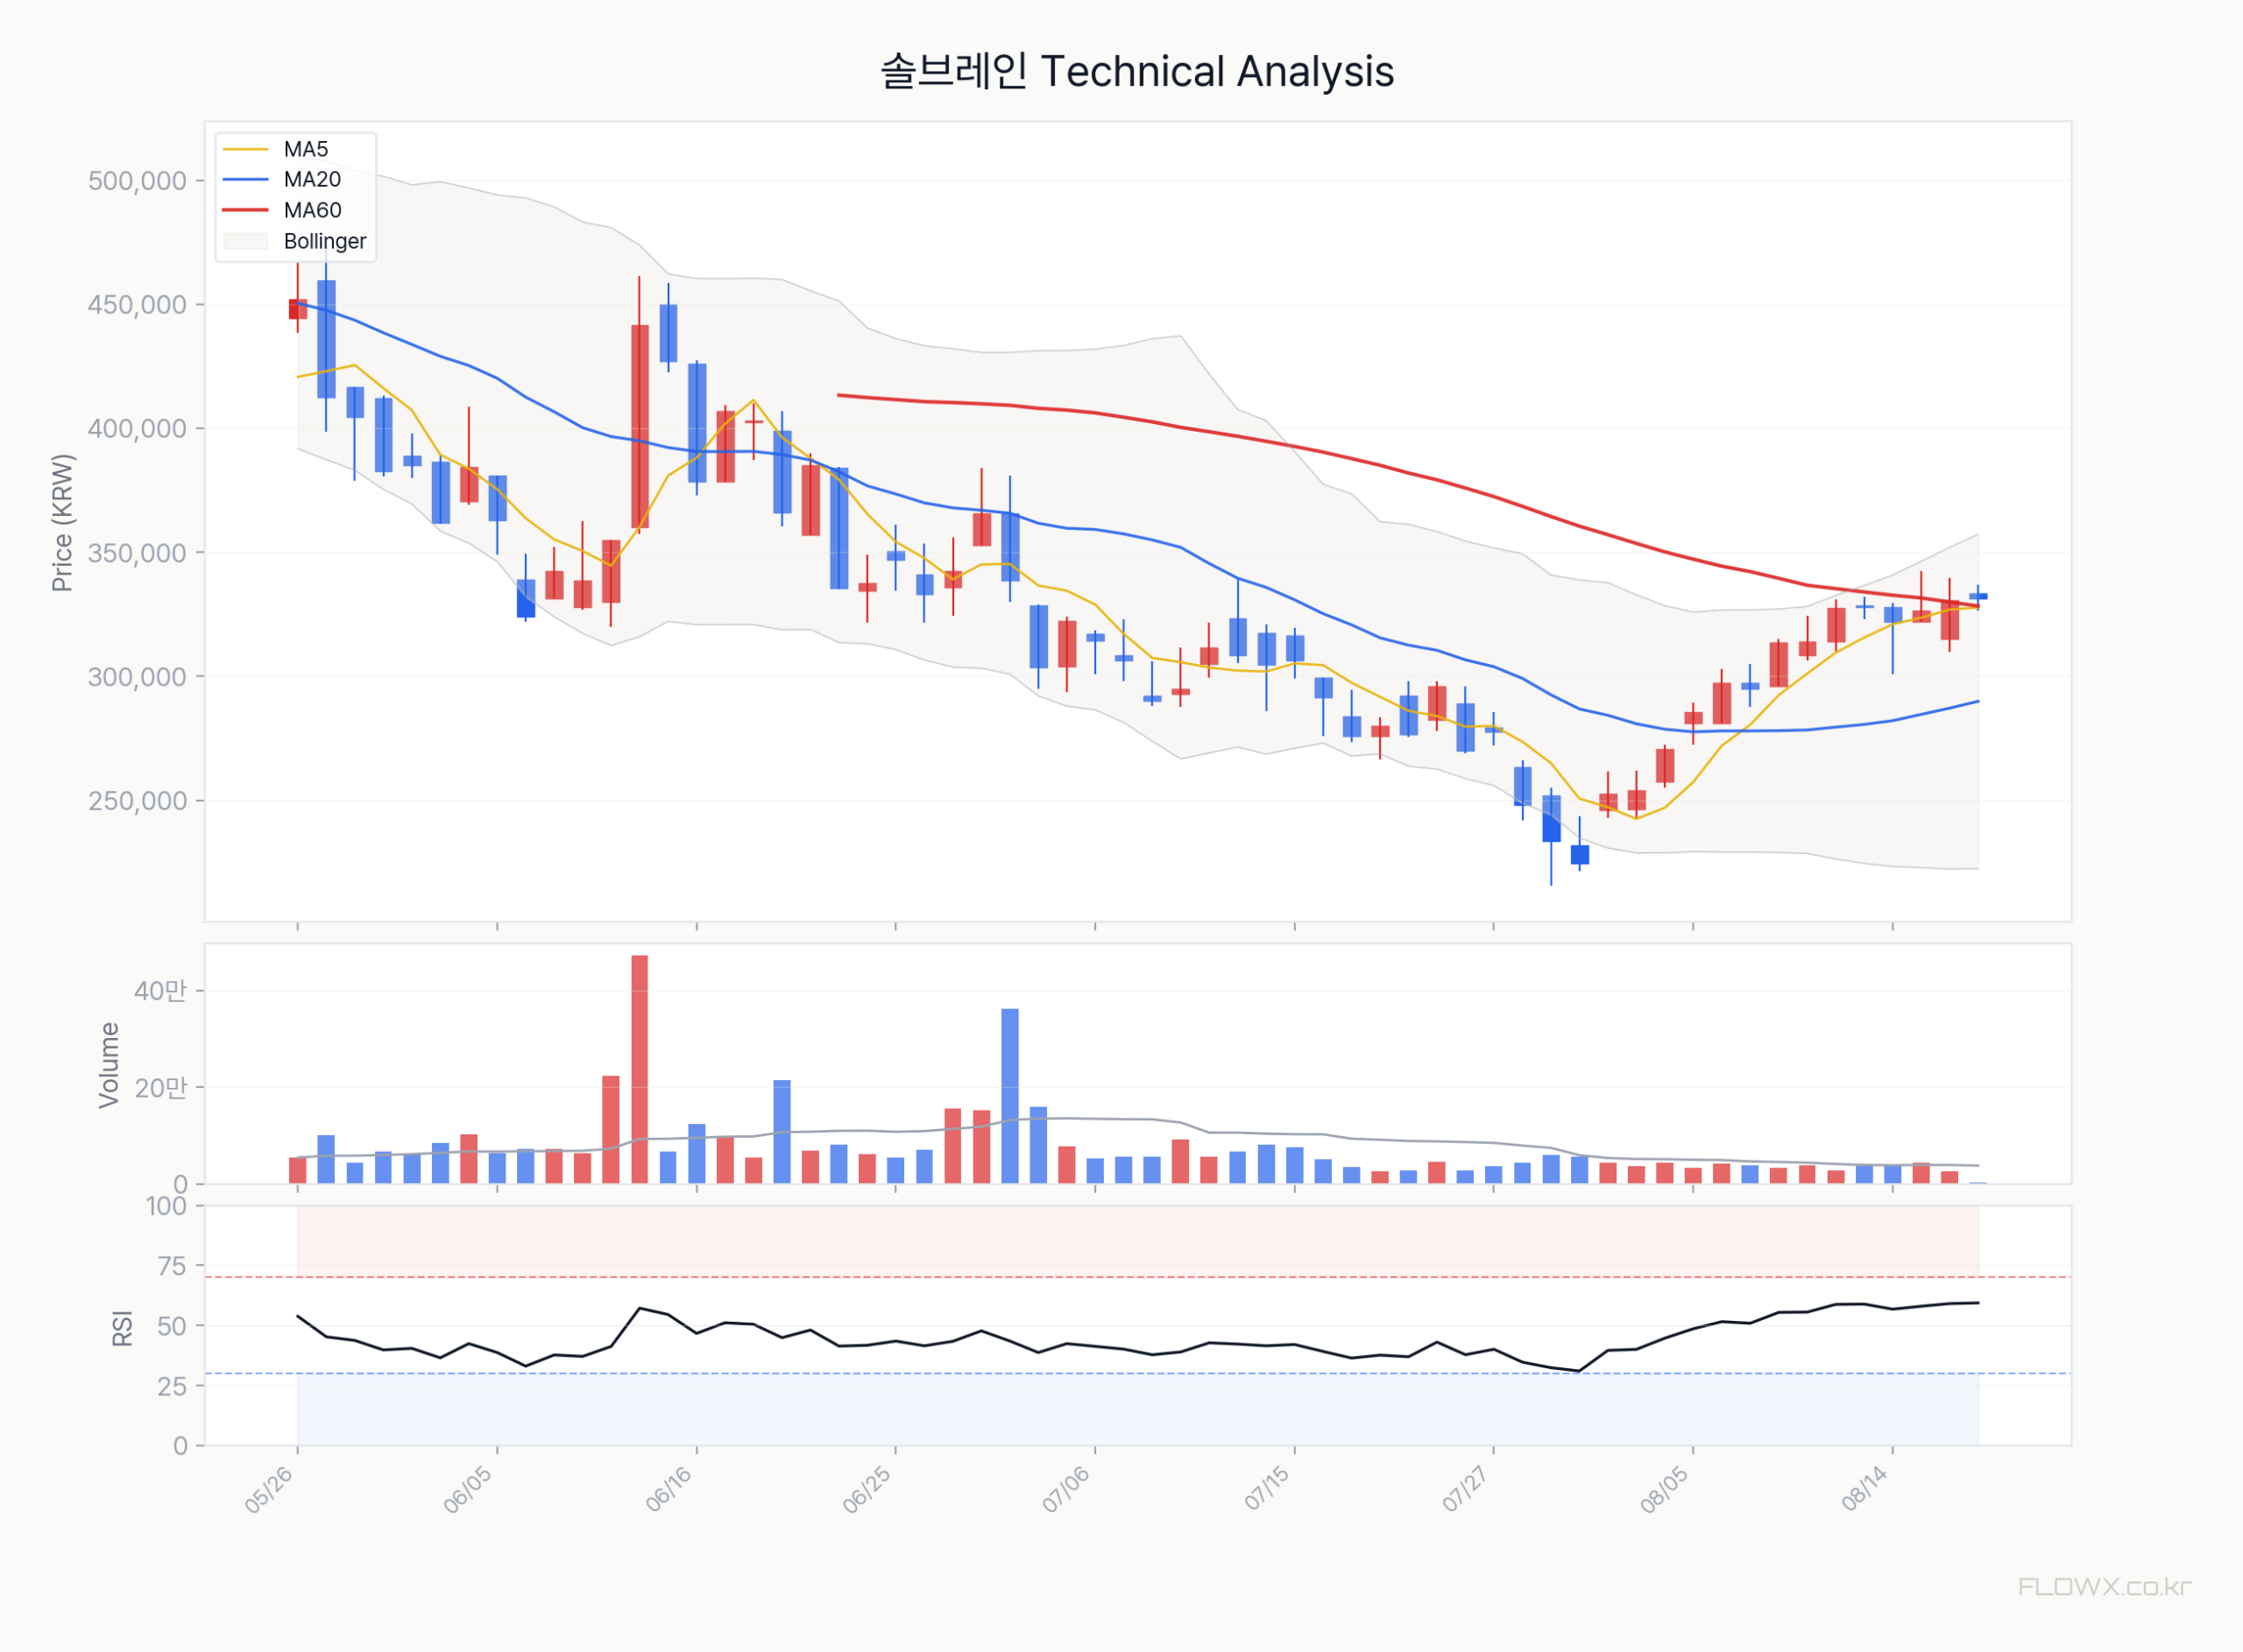Select the "400,000" price axis label
The width and height of the screenshot is (2243, 1652).
click(137, 429)
